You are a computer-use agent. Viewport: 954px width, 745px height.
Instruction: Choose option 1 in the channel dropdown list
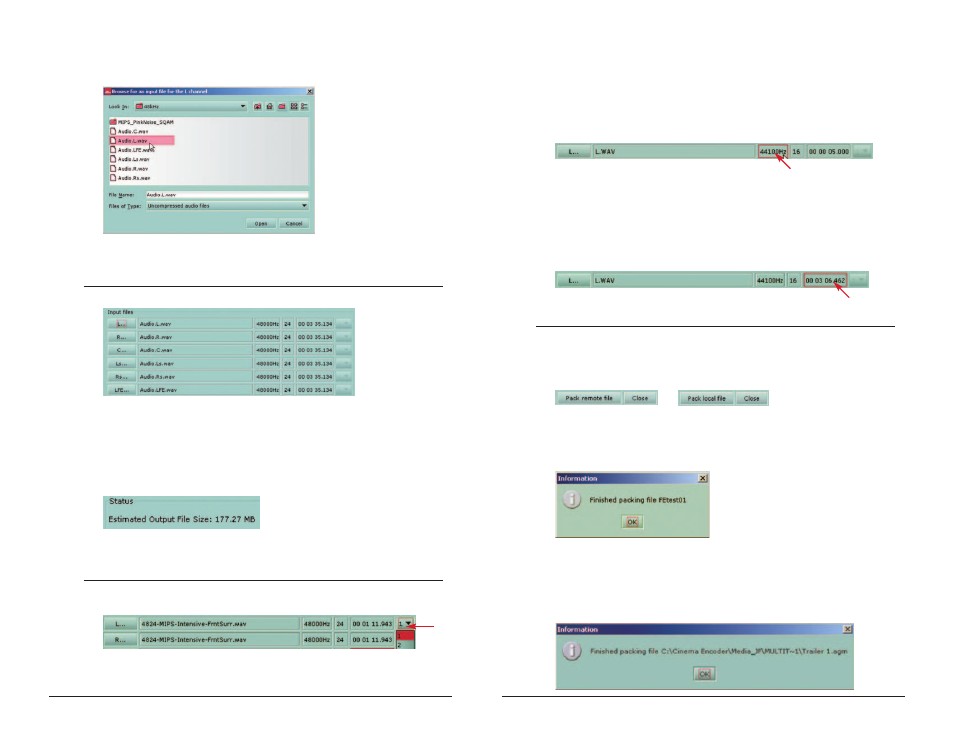405,635
